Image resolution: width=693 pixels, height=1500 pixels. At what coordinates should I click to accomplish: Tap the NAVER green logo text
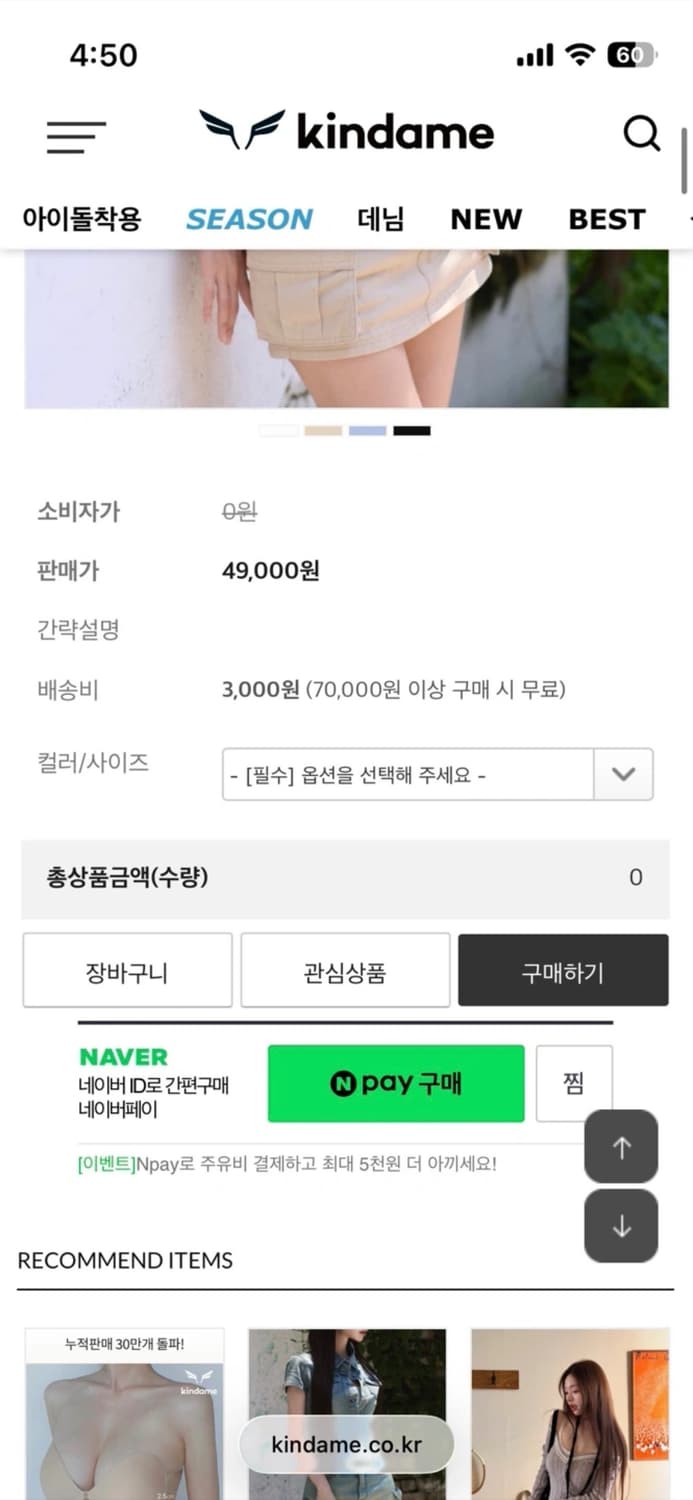(123, 1056)
